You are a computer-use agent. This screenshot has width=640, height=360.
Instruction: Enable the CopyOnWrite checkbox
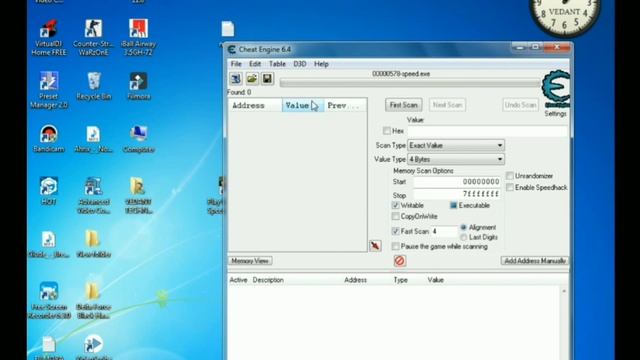tap(396, 216)
